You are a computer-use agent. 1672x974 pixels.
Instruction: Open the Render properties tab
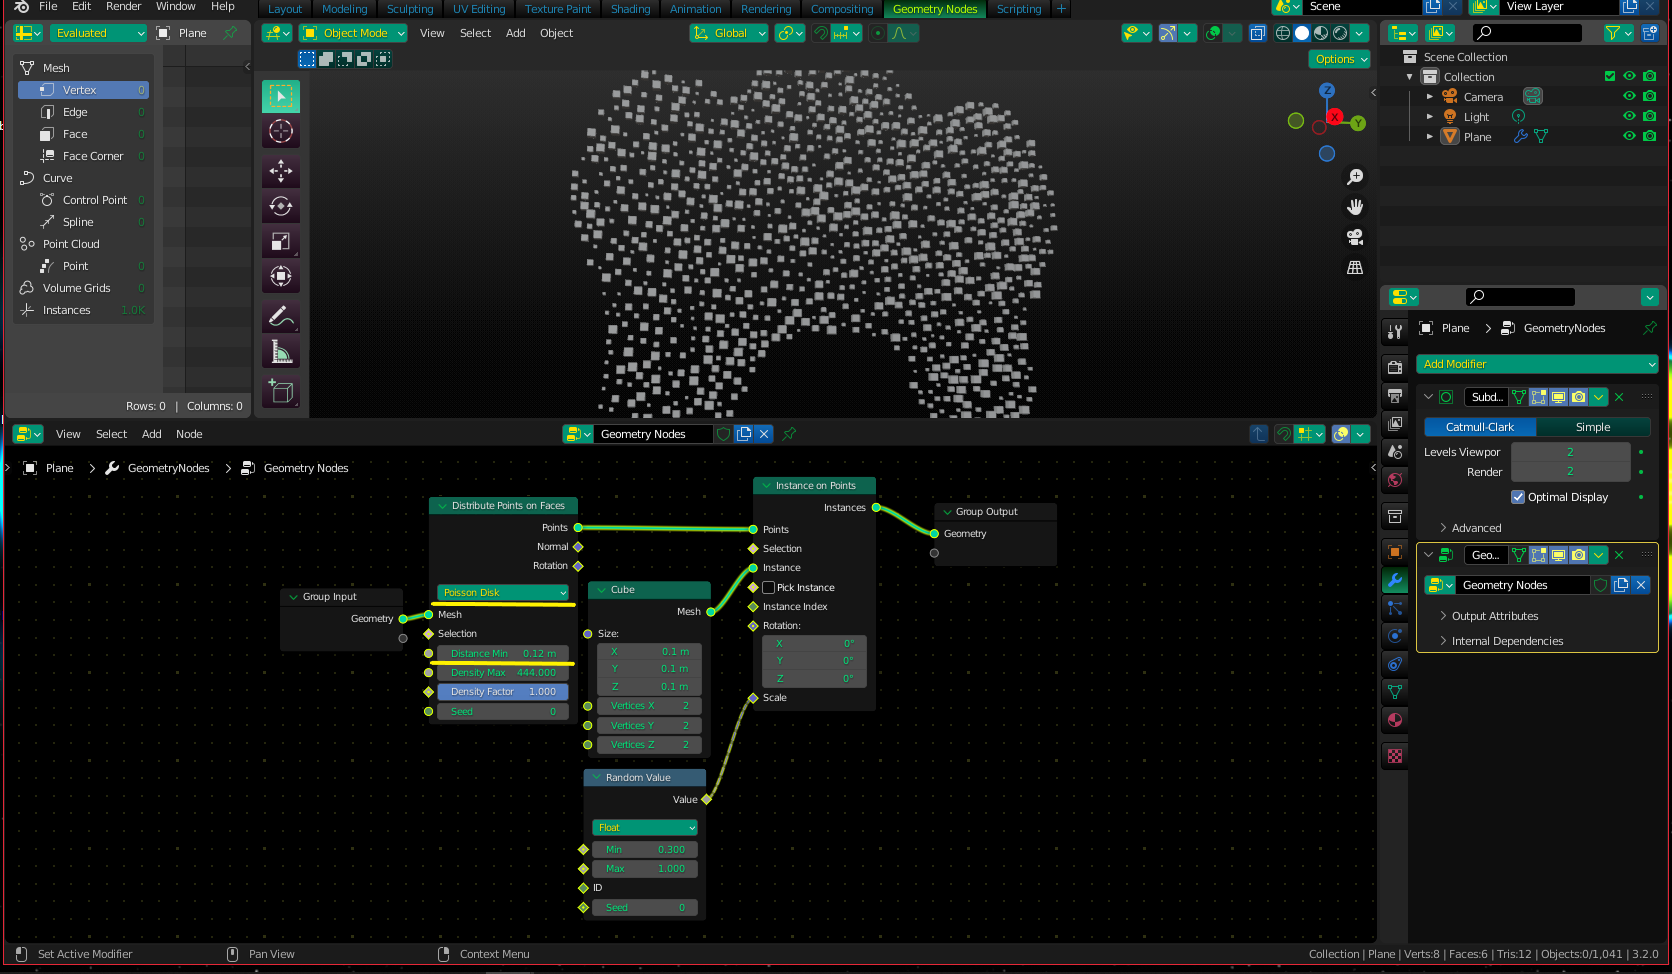1395,367
